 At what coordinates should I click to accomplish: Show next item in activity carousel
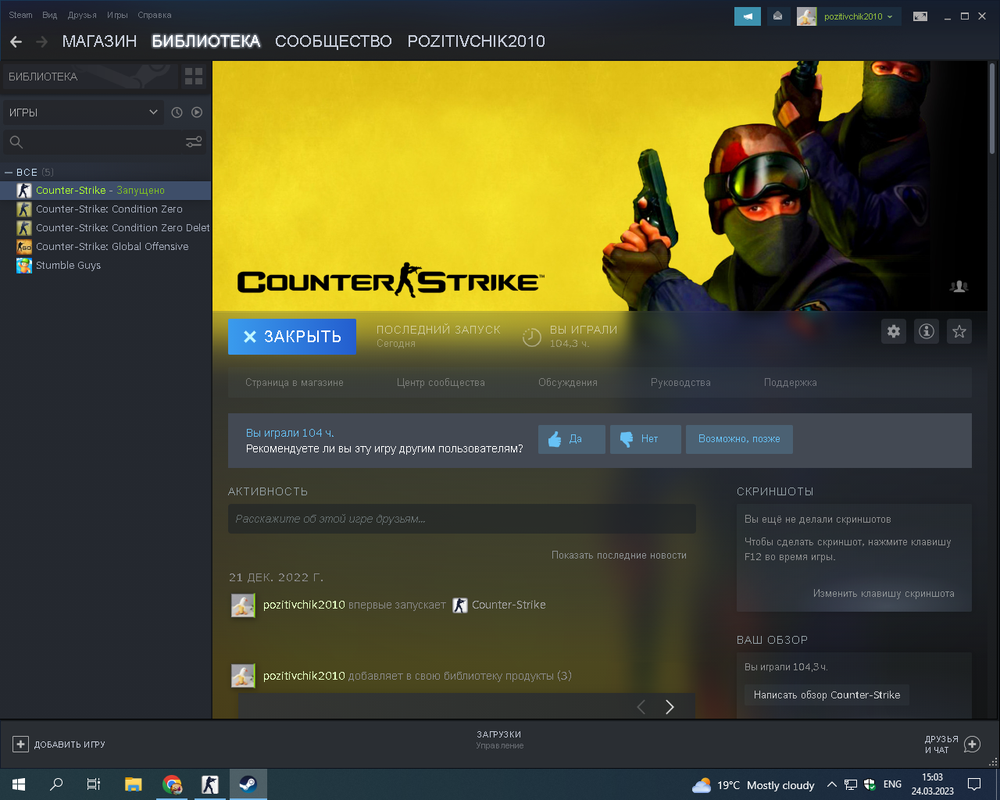tap(670, 707)
